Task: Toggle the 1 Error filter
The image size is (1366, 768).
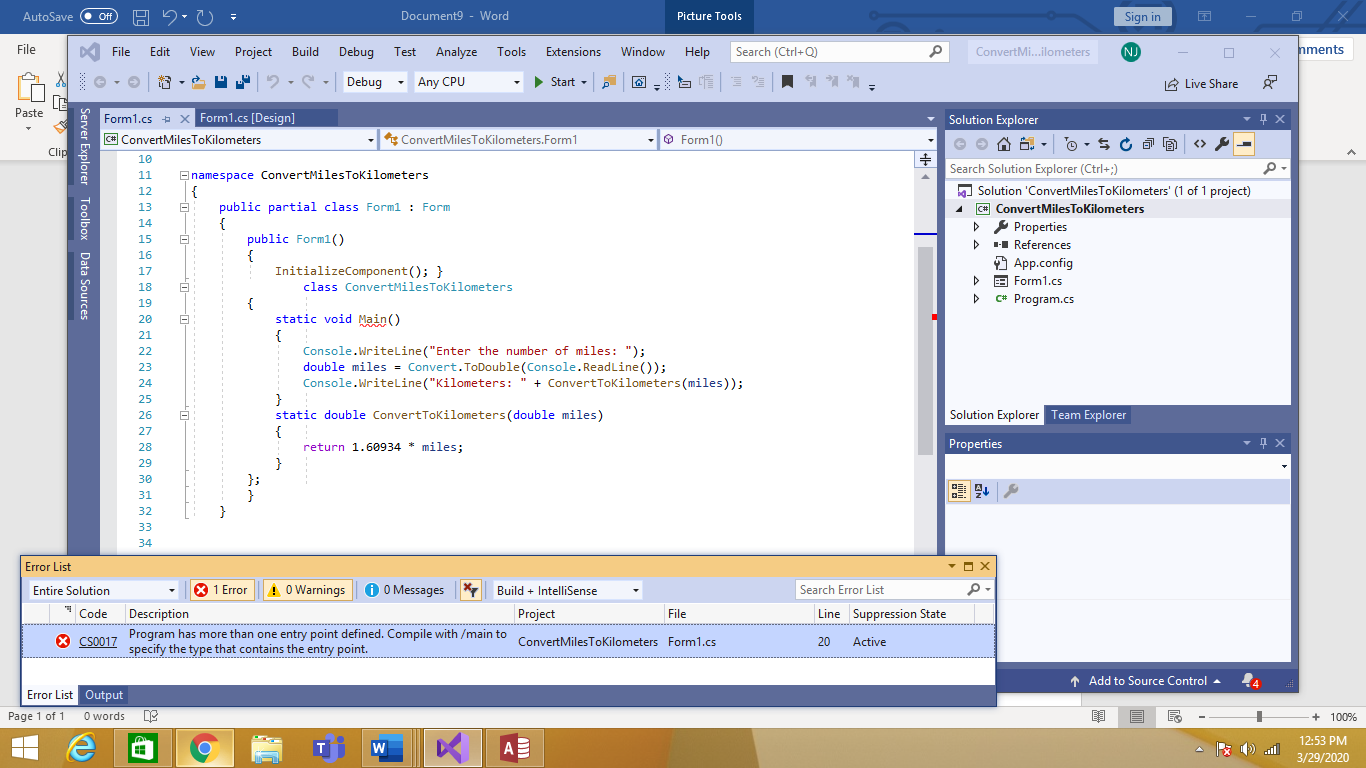Action: (x=221, y=590)
